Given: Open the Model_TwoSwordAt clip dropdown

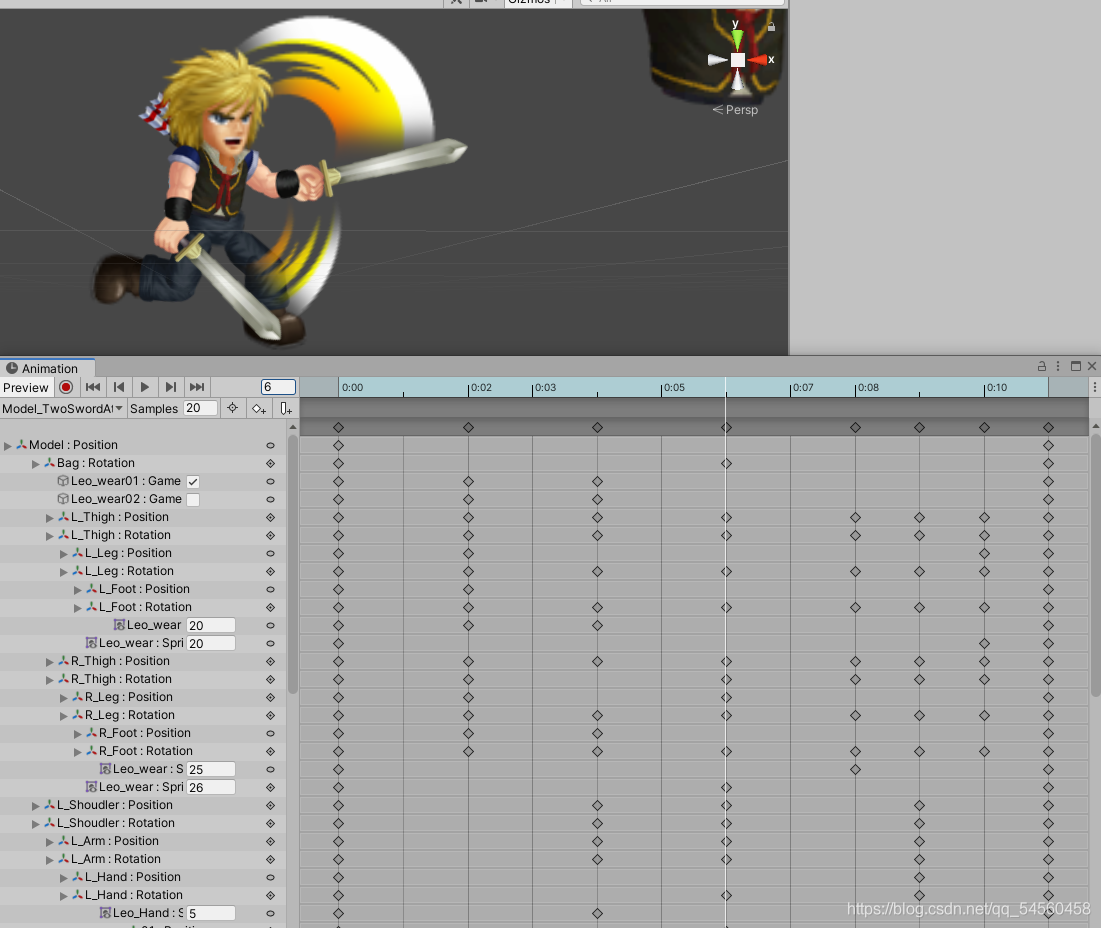Looking at the screenshot, I should (x=62, y=409).
